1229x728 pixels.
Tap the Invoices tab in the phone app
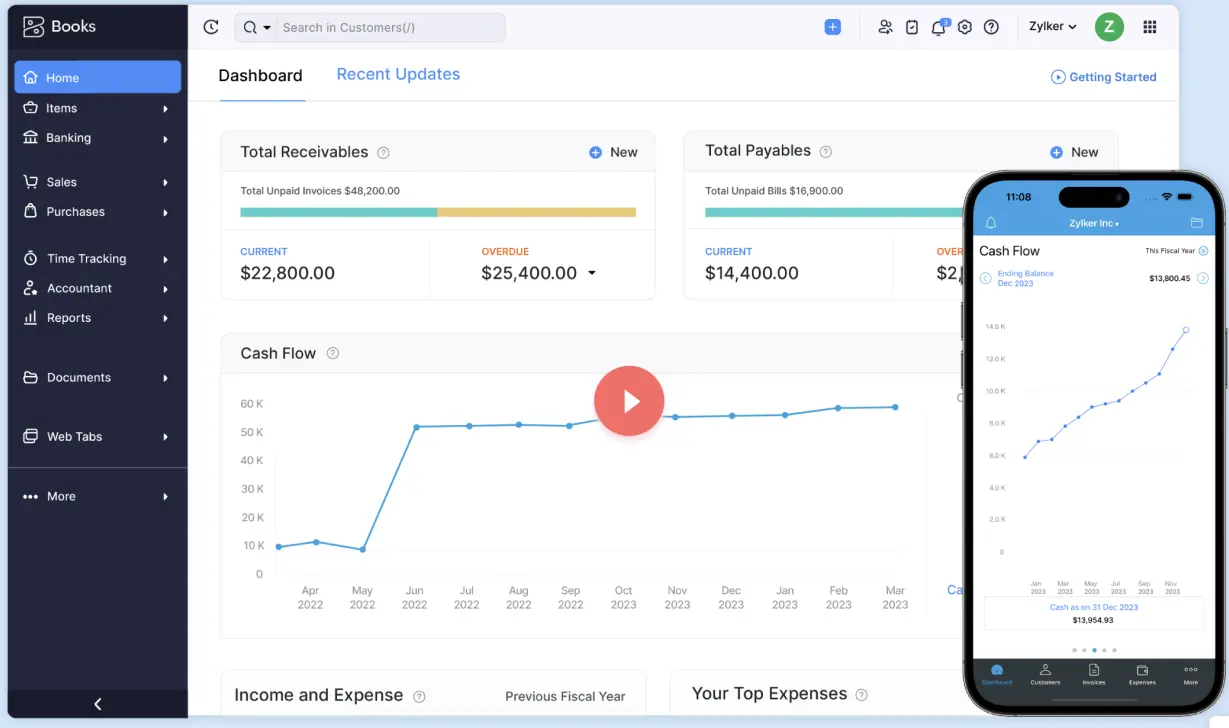point(1094,674)
